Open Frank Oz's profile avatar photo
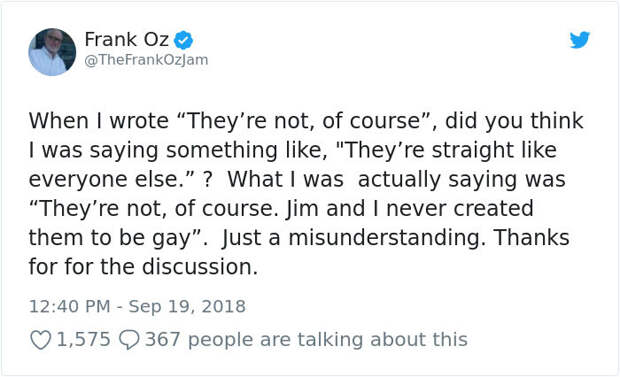 [x=52, y=52]
